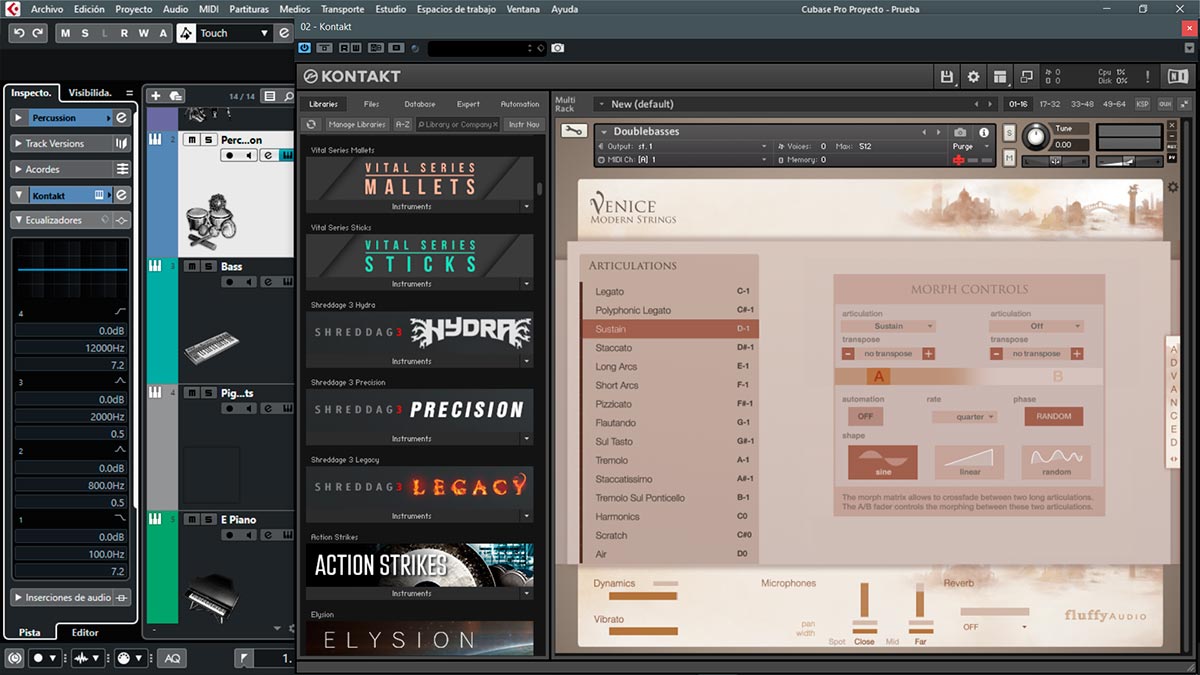Switch to Kontakt Database tab
Viewport: 1200px width, 675px height.
[420, 104]
